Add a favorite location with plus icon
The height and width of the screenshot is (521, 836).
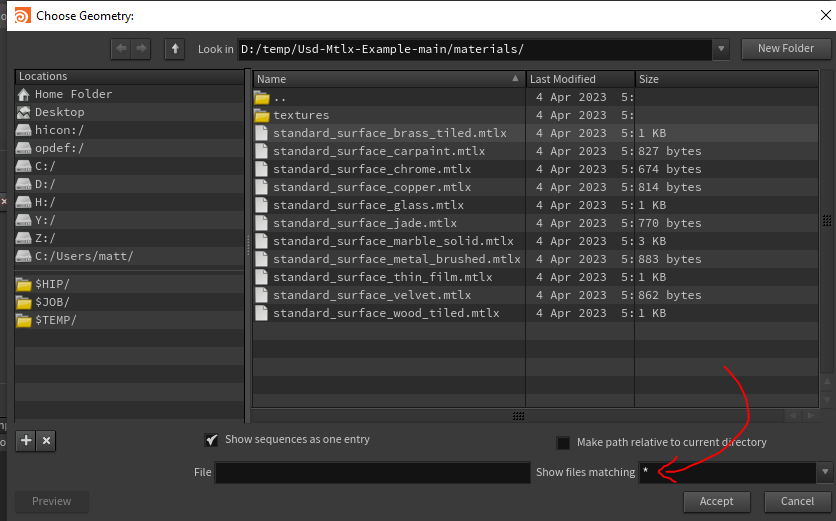26,440
